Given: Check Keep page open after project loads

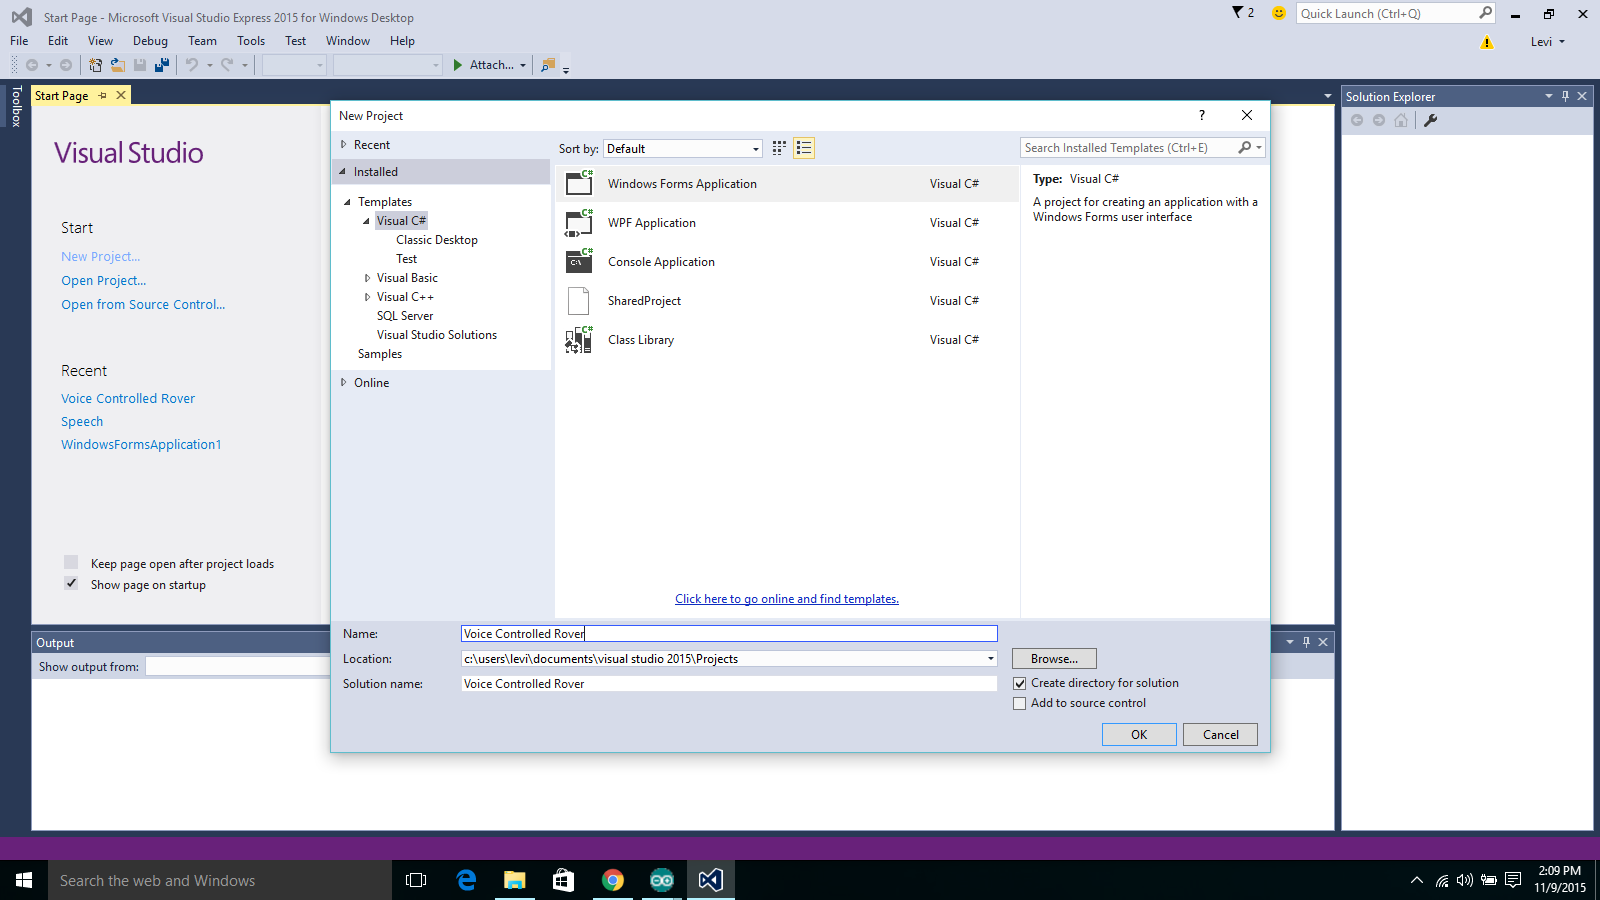Looking at the screenshot, I should [70, 562].
